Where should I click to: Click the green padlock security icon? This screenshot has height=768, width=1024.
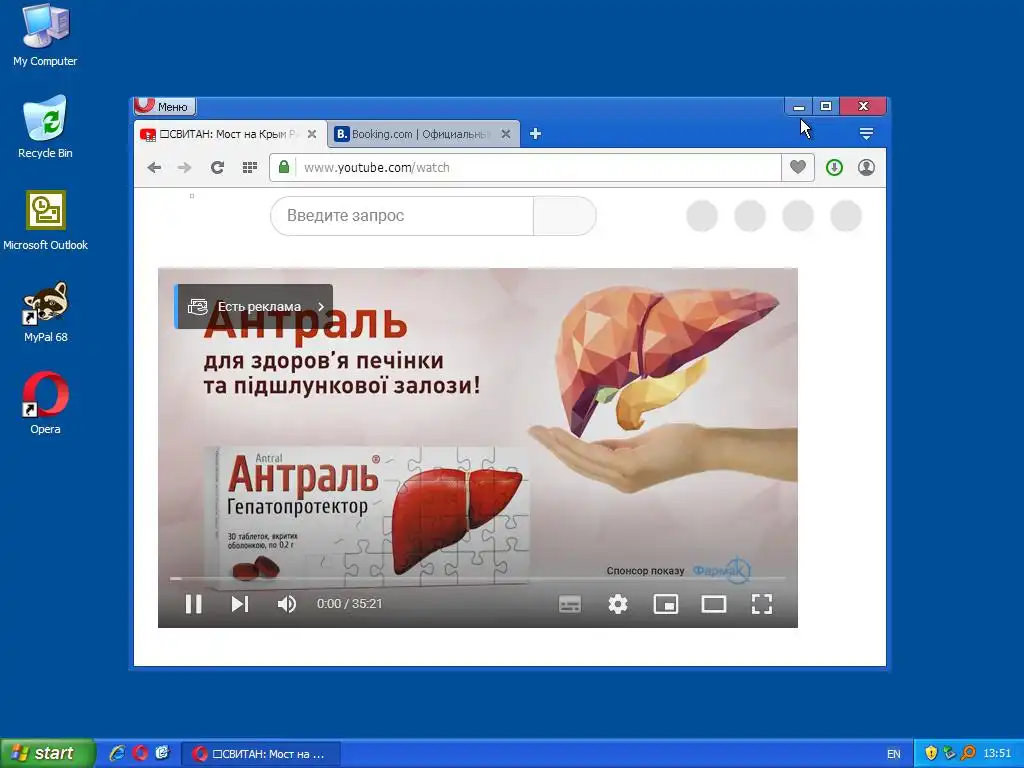[283, 167]
